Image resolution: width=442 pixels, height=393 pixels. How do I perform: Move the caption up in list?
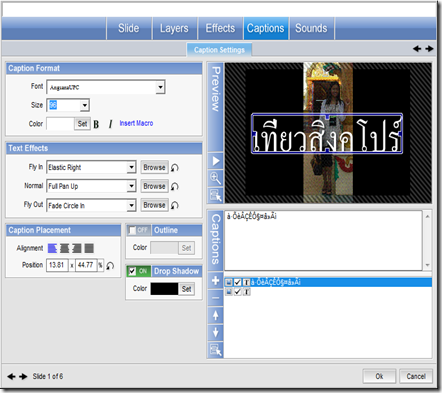click(215, 315)
